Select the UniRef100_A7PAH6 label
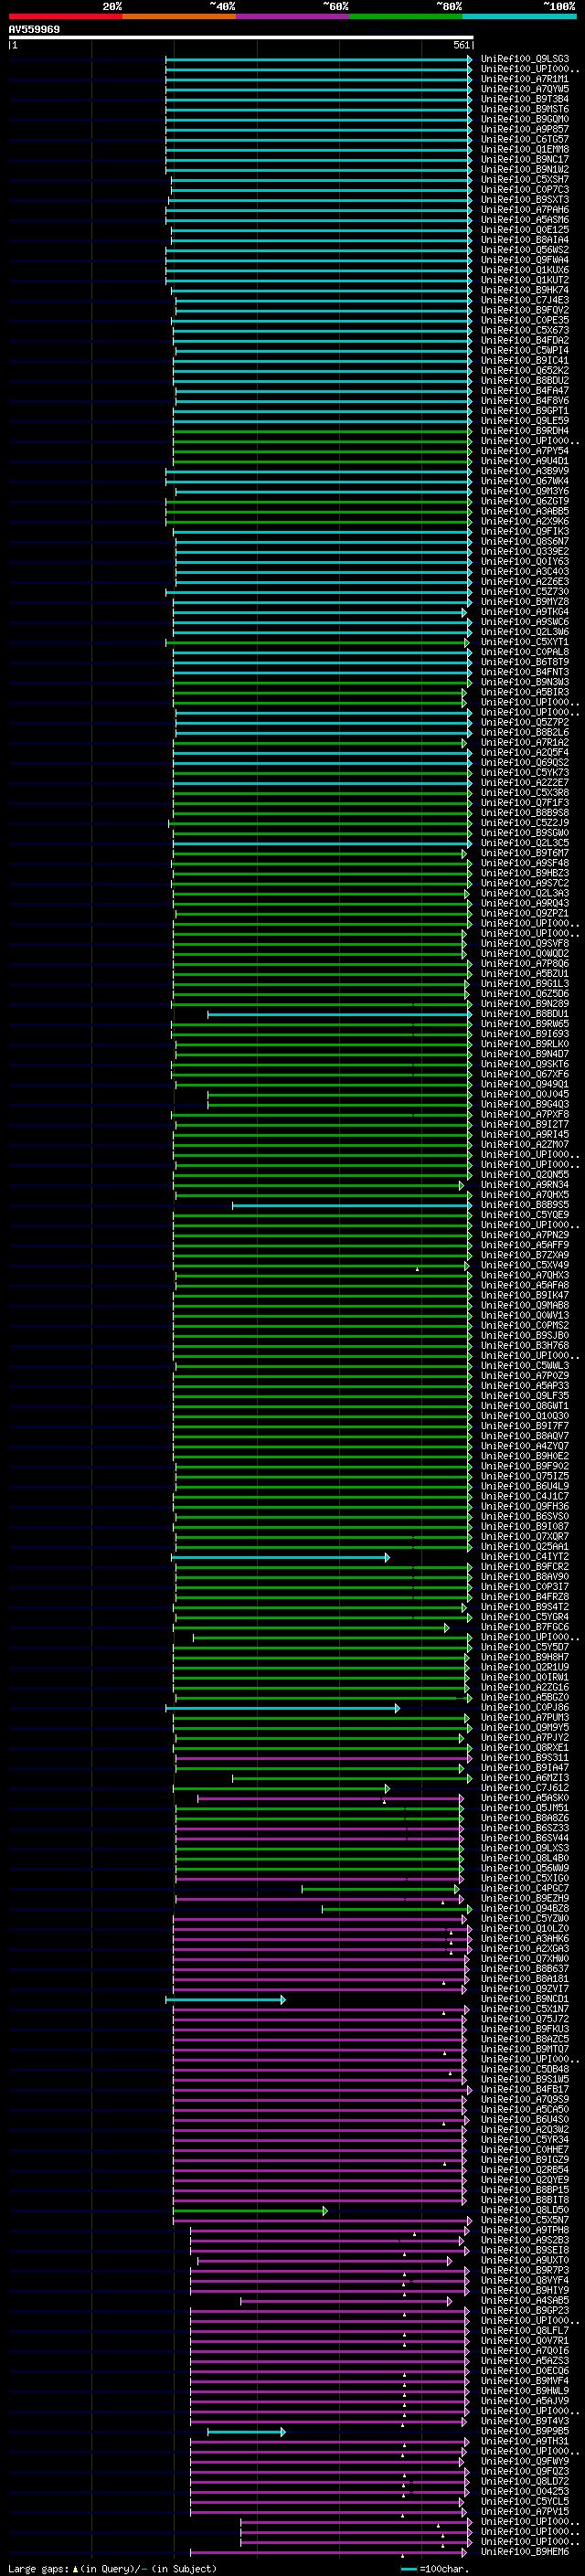This screenshot has width=585, height=2576. [x=525, y=210]
